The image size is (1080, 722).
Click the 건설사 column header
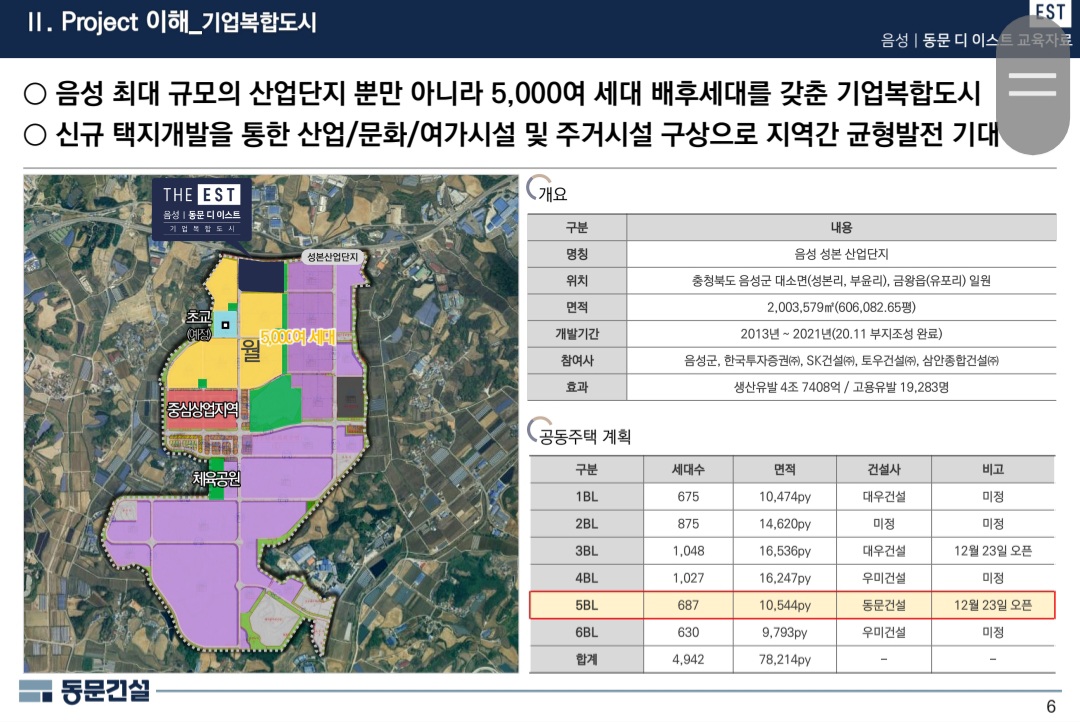(884, 470)
